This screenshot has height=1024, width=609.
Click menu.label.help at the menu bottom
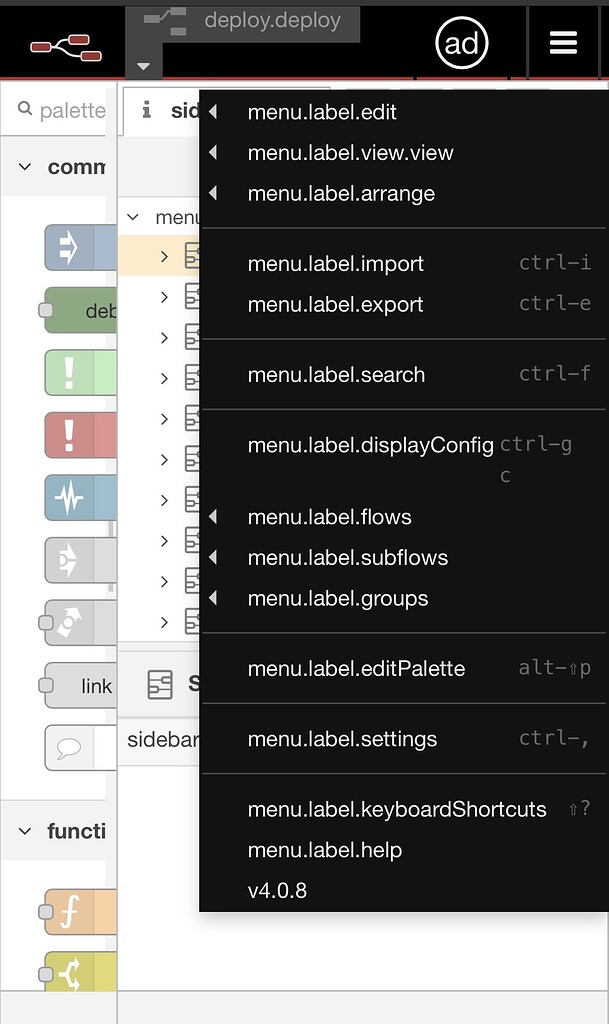pyautogui.click(x=324, y=850)
